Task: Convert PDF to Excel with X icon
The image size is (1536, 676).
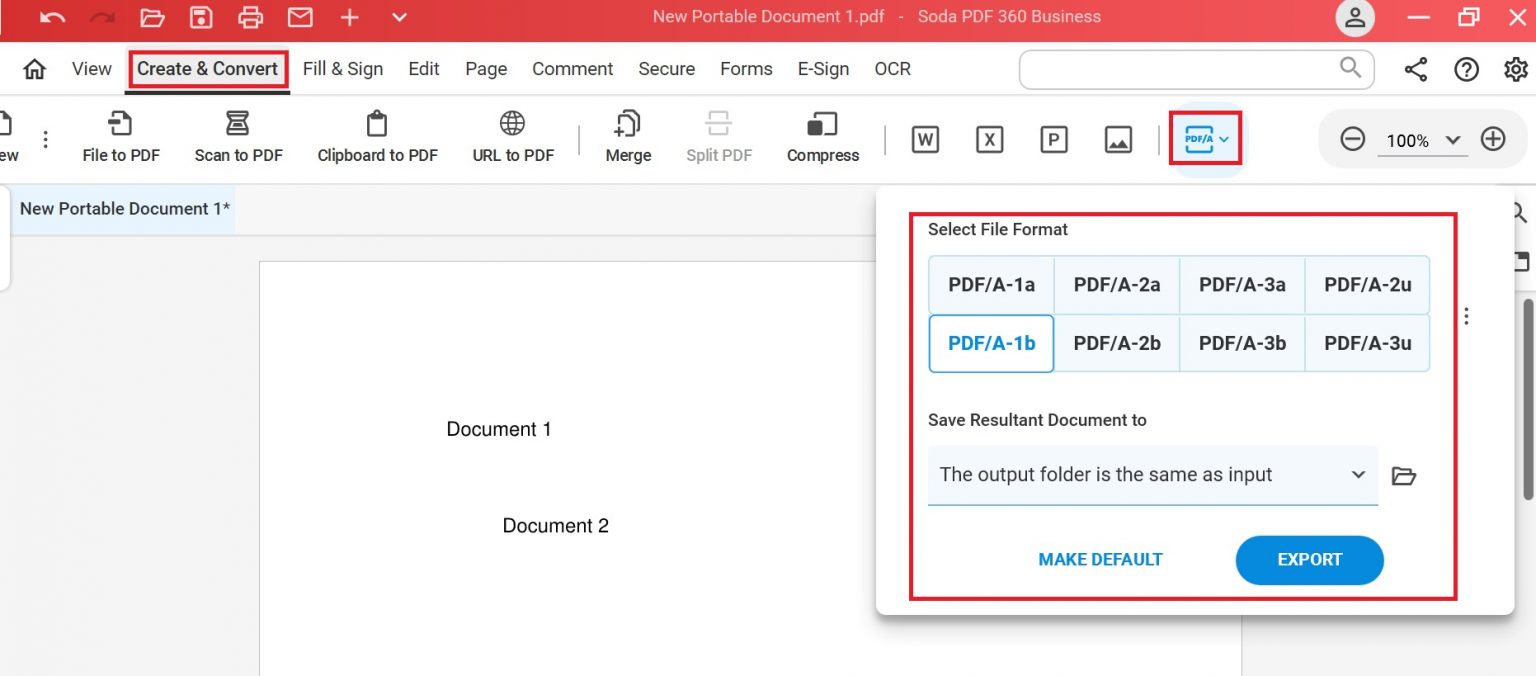Action: (x=989, y=140)
